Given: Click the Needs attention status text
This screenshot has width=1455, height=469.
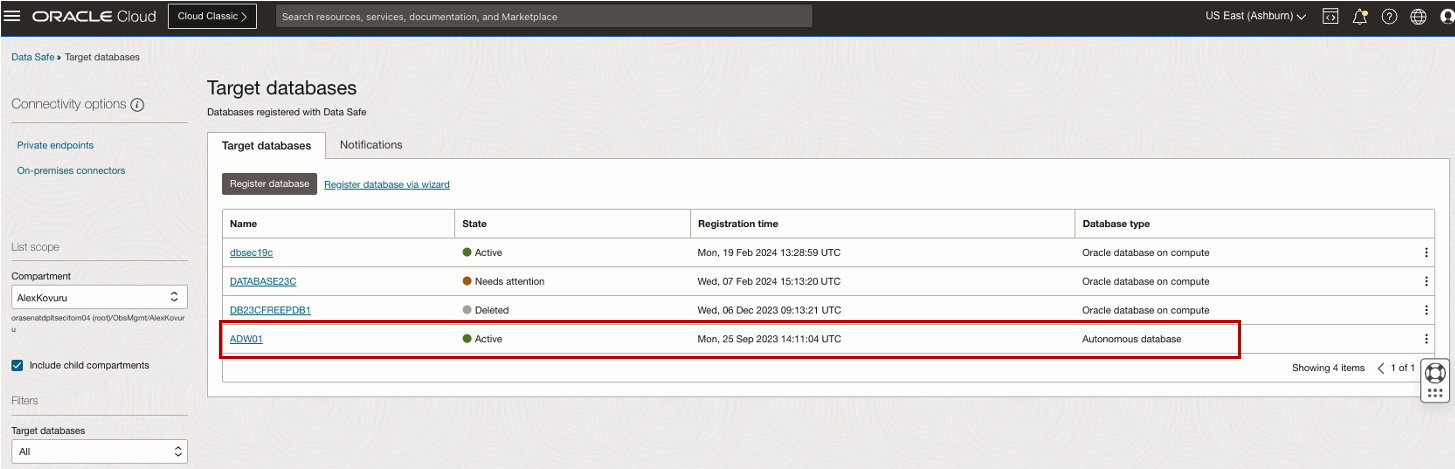Looking at the screenshot, I should point(510,282).
